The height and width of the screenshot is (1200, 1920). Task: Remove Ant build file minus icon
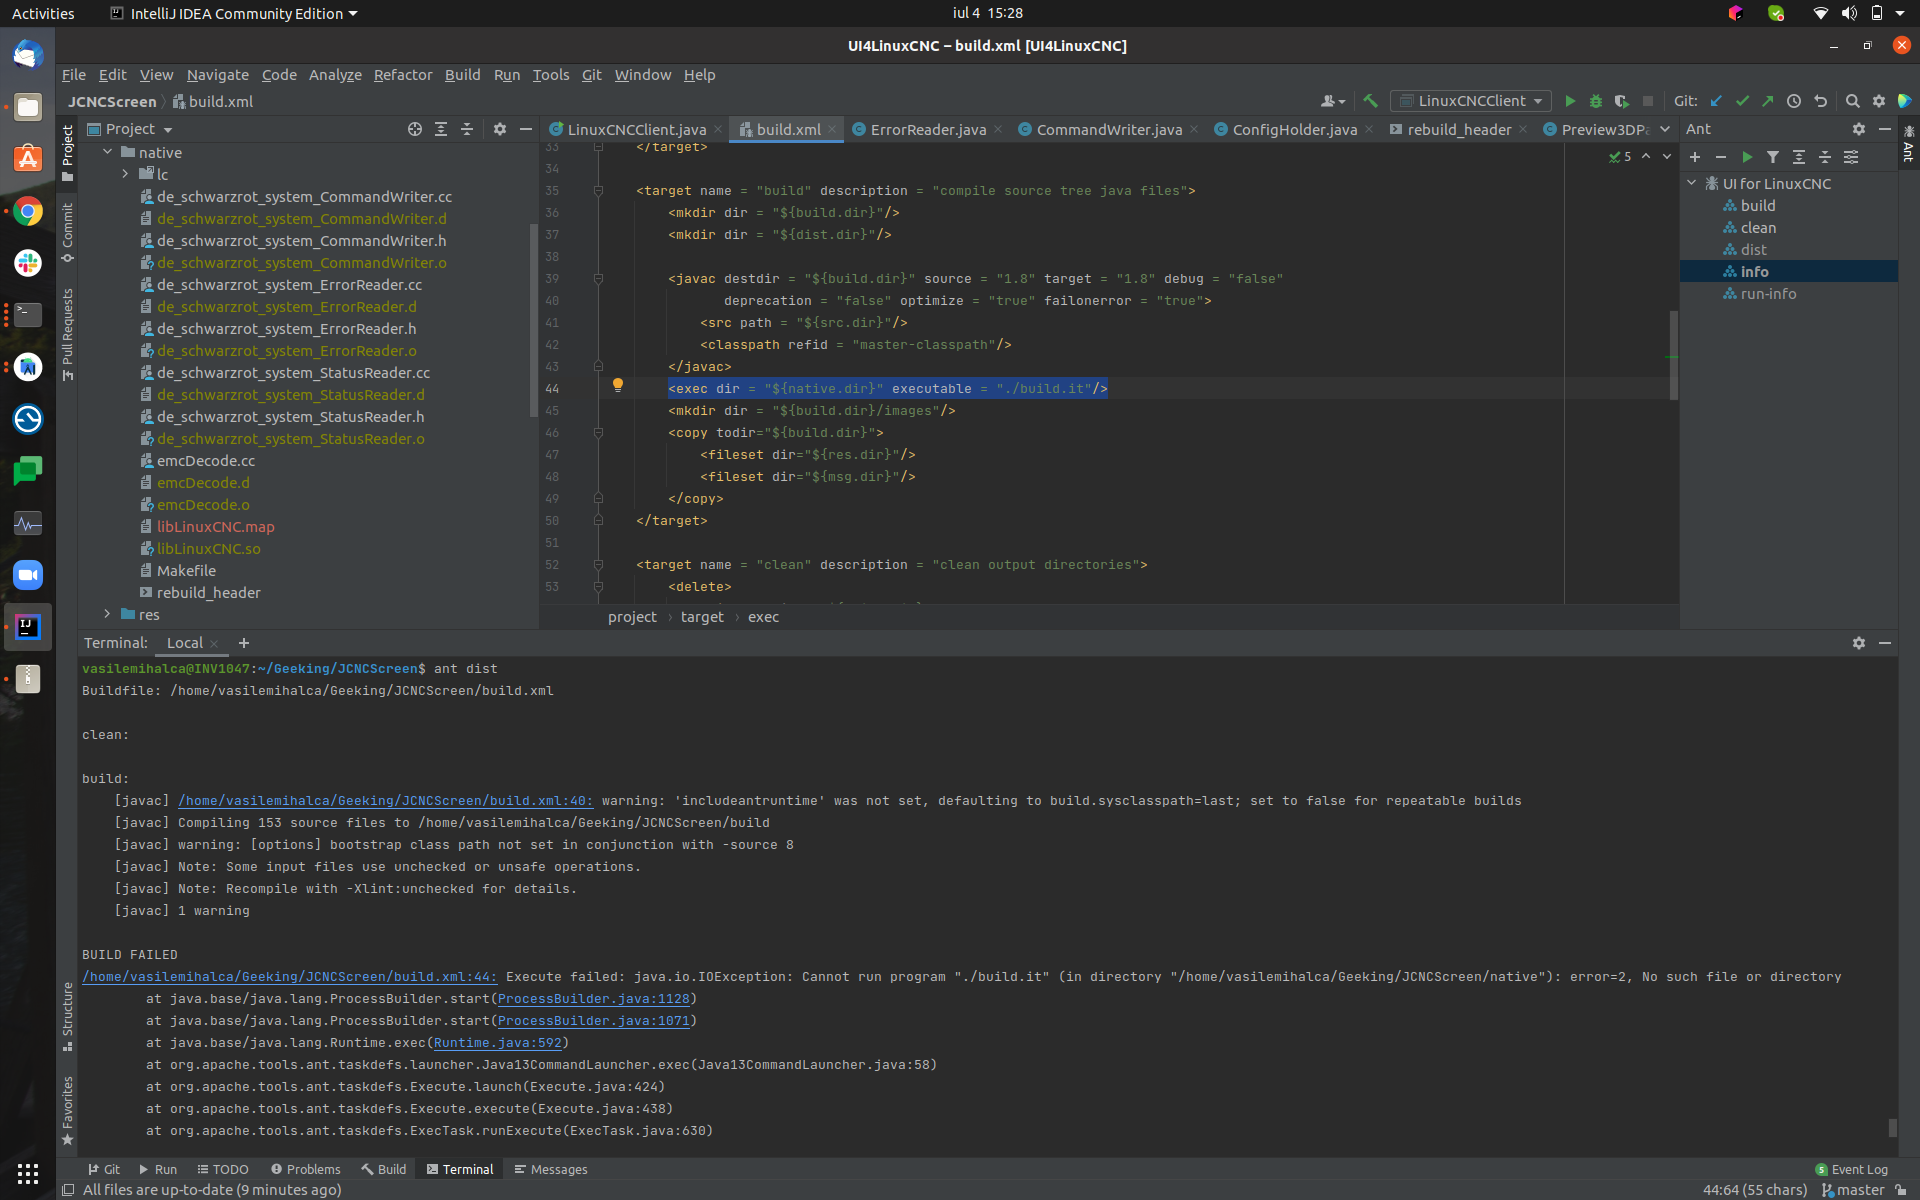tap(1721, 157)
